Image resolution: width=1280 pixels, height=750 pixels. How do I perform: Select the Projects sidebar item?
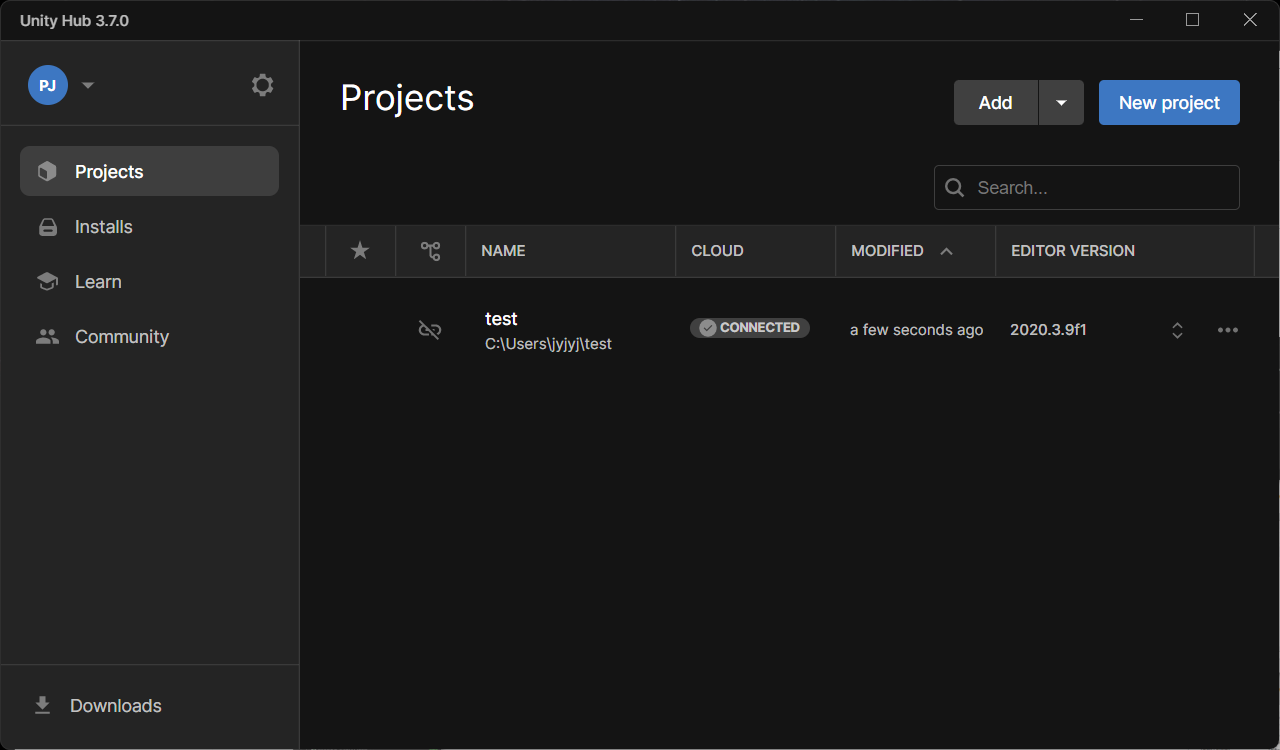pyautogui.click(x=149, y=171)
